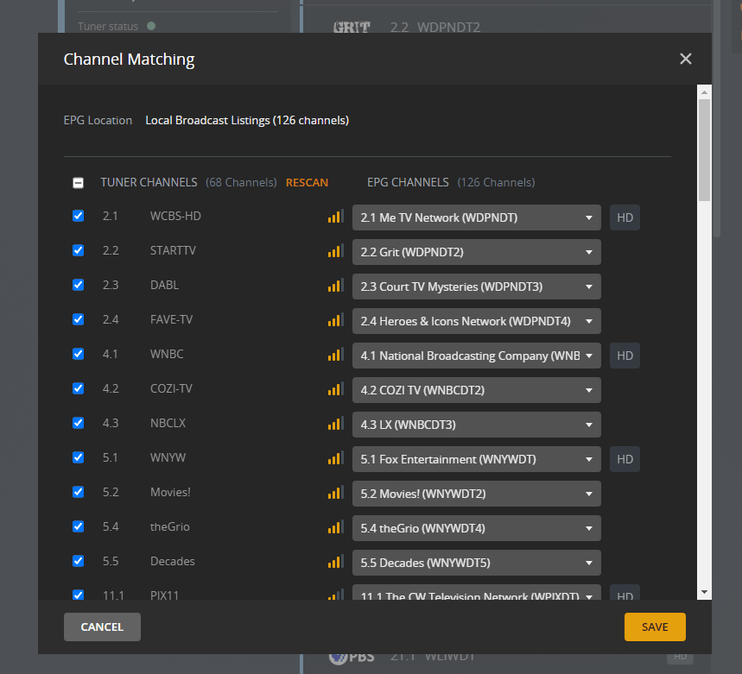
Task: Close the Channel Matching dialog
Action: point(685,59)
